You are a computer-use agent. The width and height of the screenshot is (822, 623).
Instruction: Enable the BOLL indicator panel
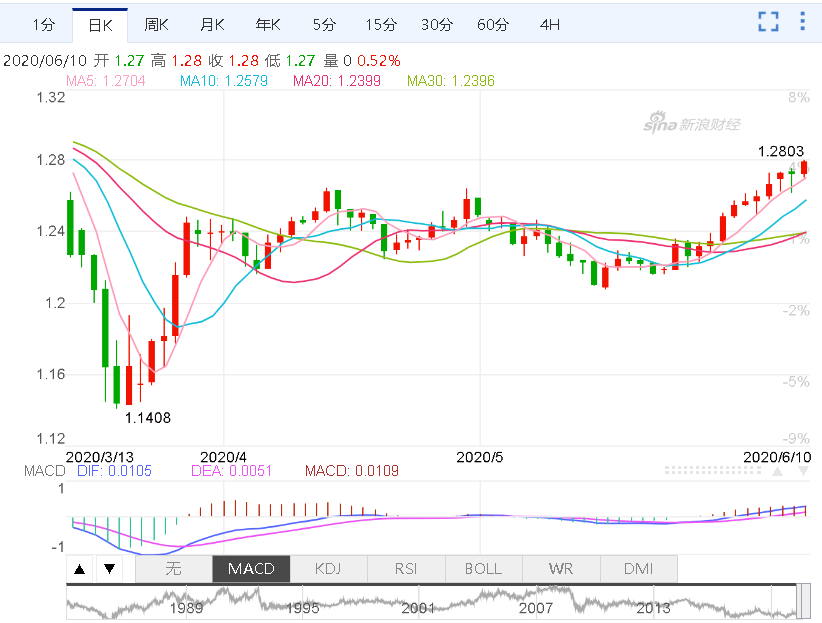[x=483, y=569]
